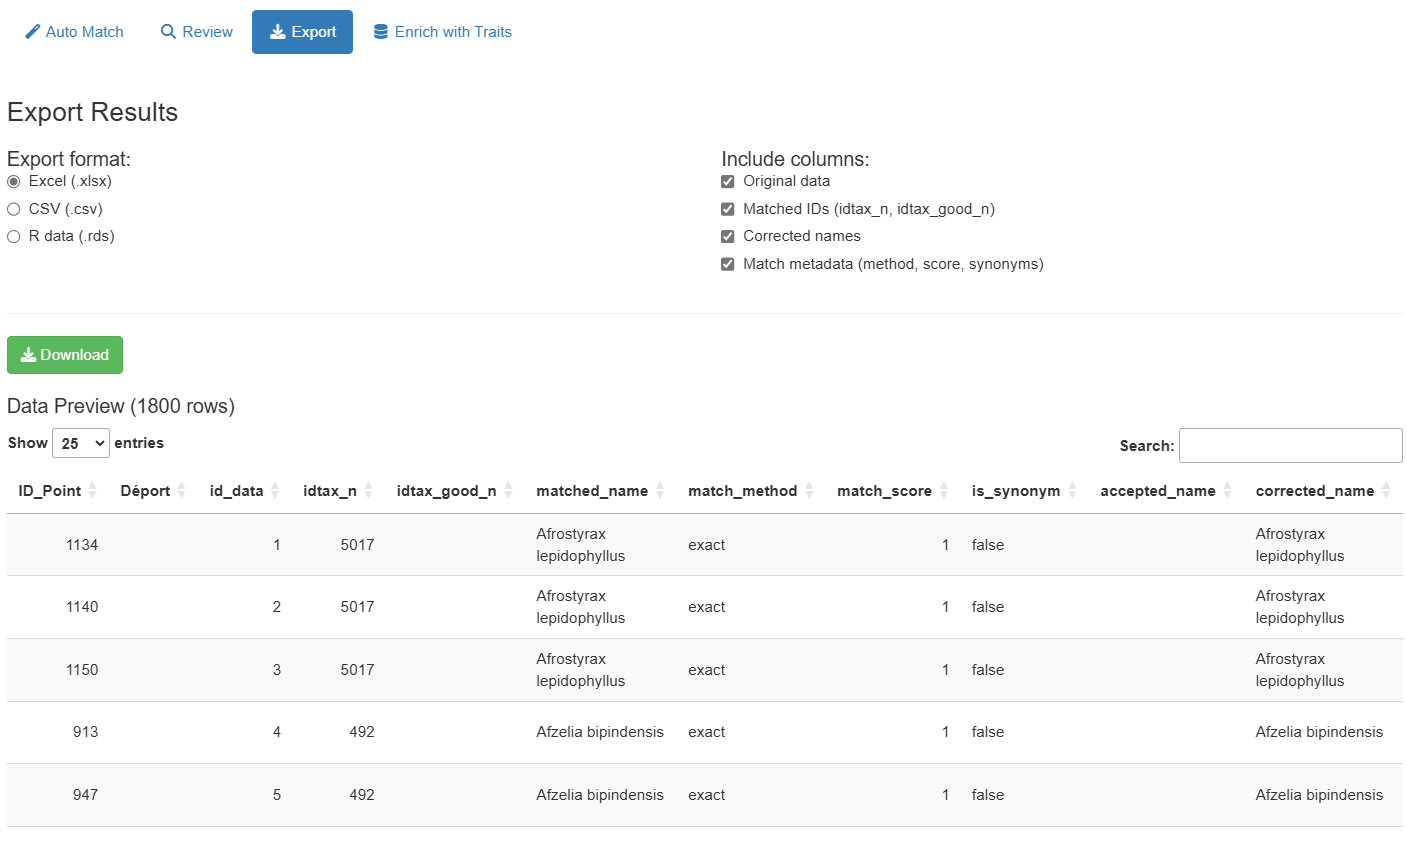
Task: Switch to the Auto Match tab
Action: coord(75,32)
